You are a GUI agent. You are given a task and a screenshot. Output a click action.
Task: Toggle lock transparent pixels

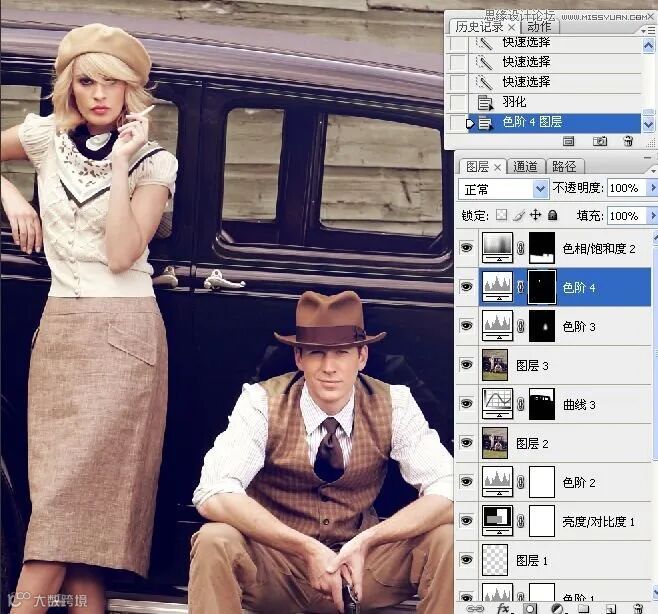(x=501, y=215)
